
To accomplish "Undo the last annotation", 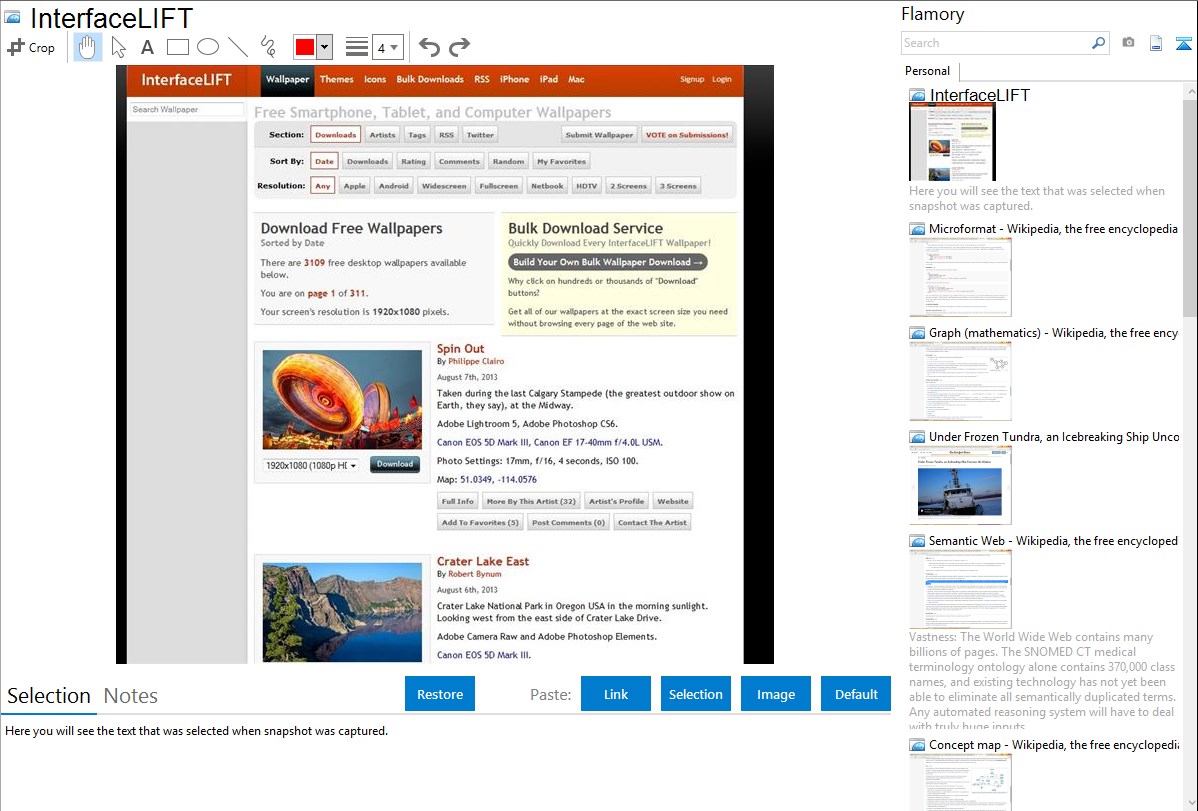I will point(429,47).
